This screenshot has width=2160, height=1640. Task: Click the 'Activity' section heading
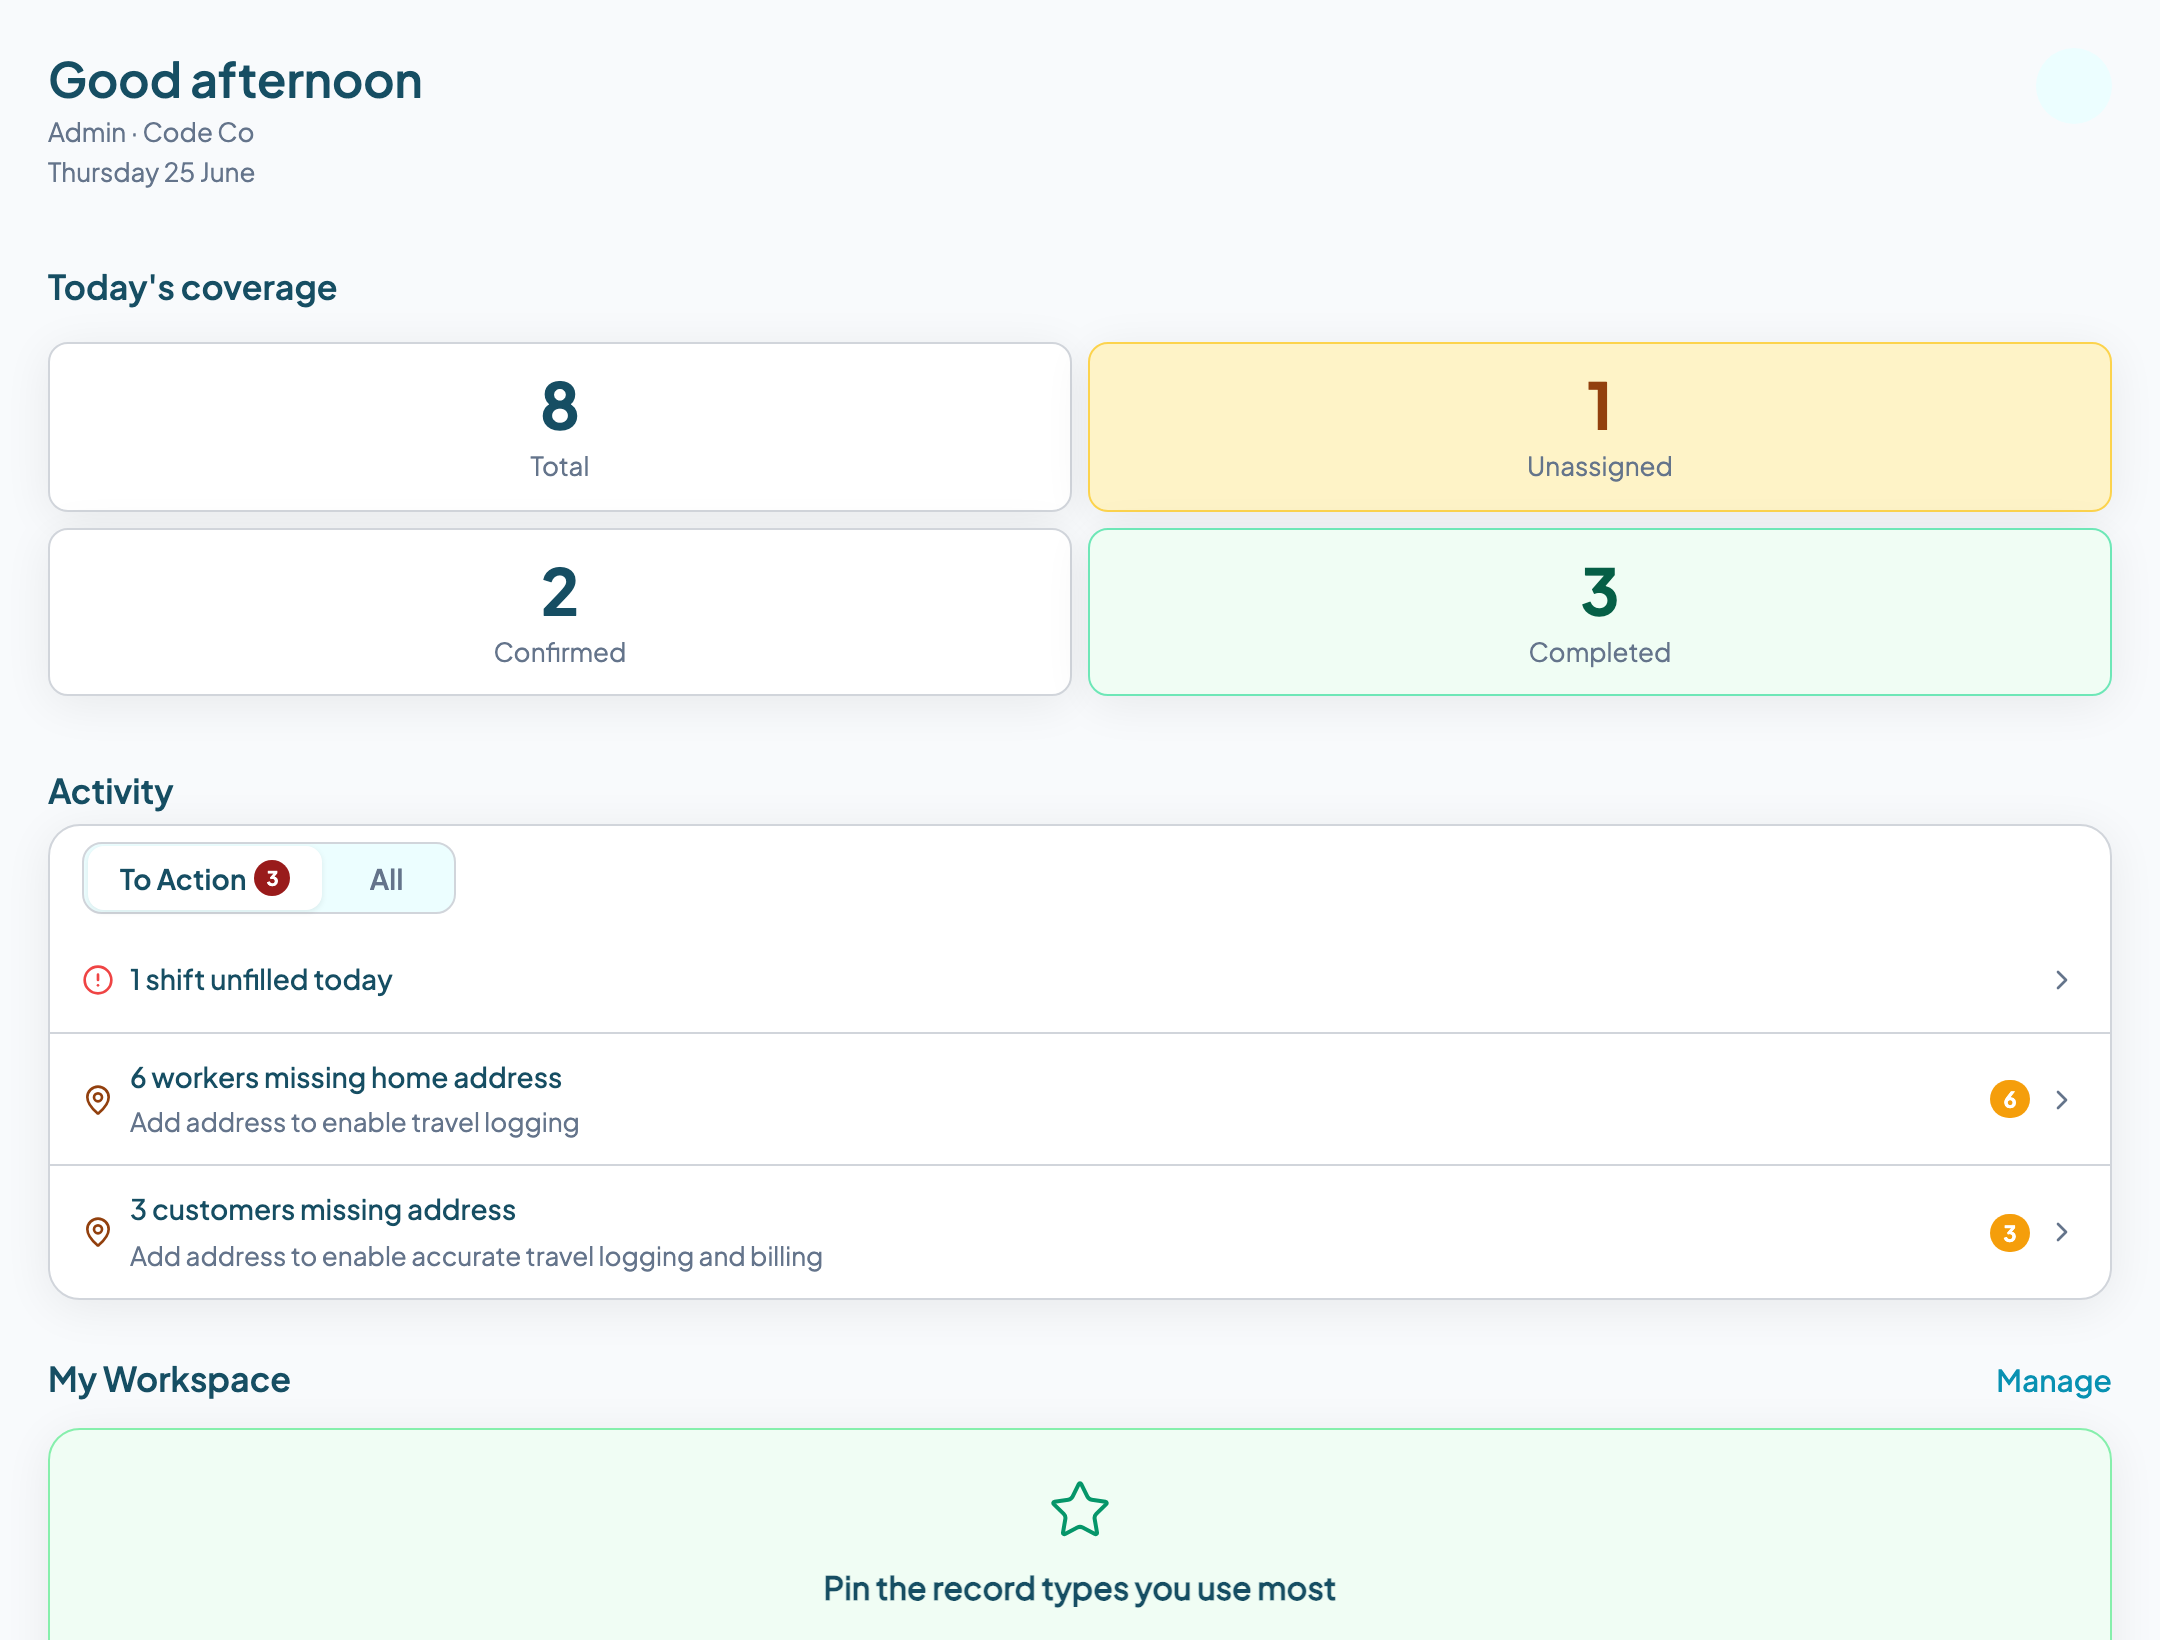coord(110,792)
